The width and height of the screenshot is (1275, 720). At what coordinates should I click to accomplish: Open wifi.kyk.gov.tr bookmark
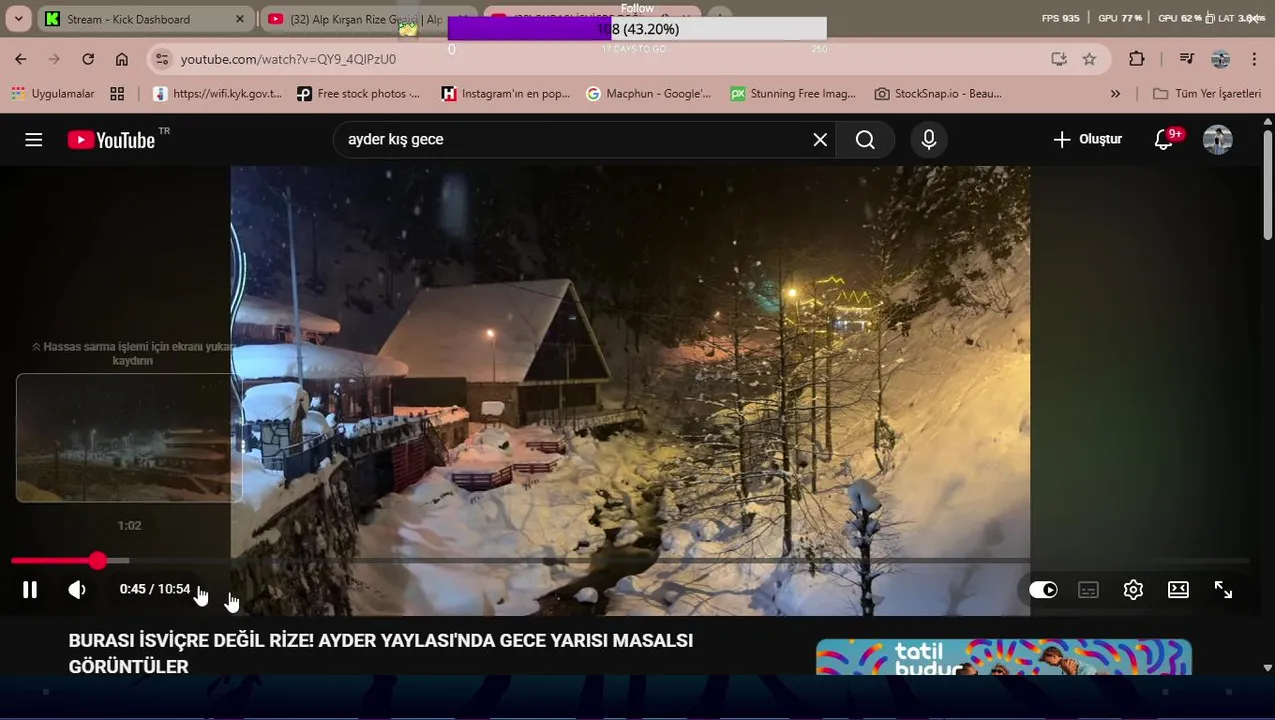[218, 93]
